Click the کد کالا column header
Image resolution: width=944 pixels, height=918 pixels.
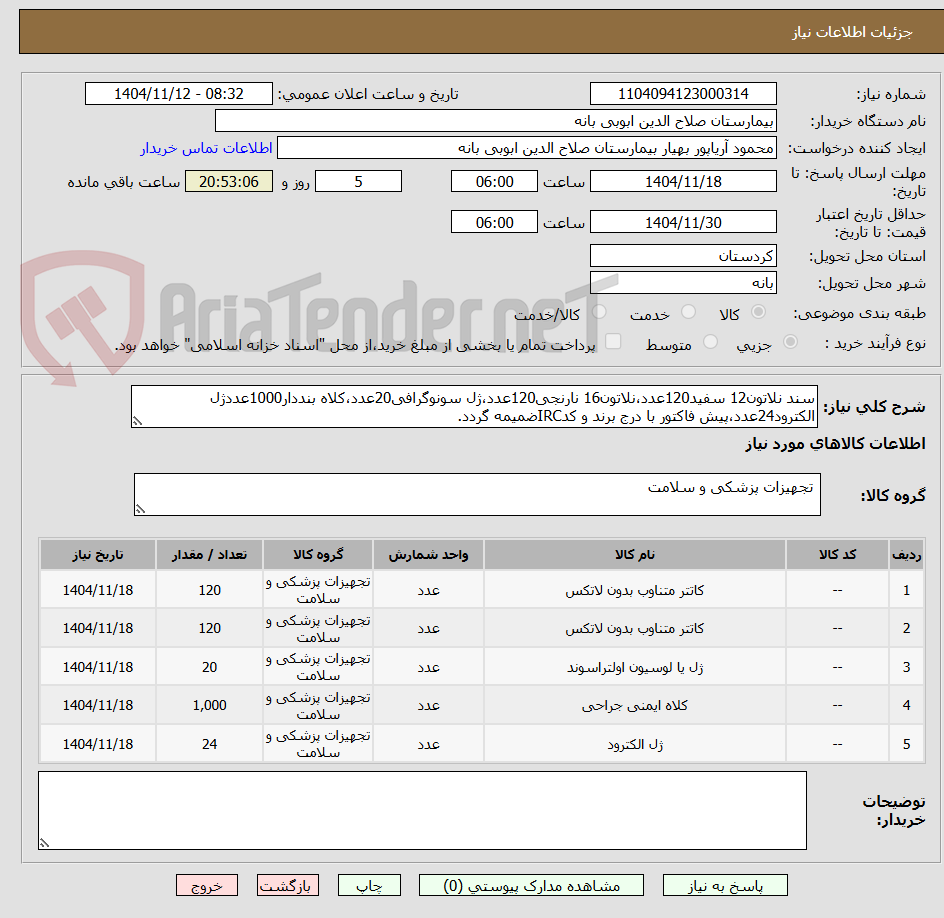tap(837, 554)
